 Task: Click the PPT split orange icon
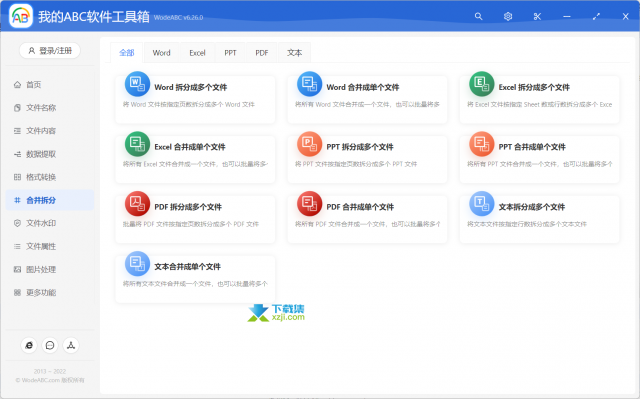point(309,144)
